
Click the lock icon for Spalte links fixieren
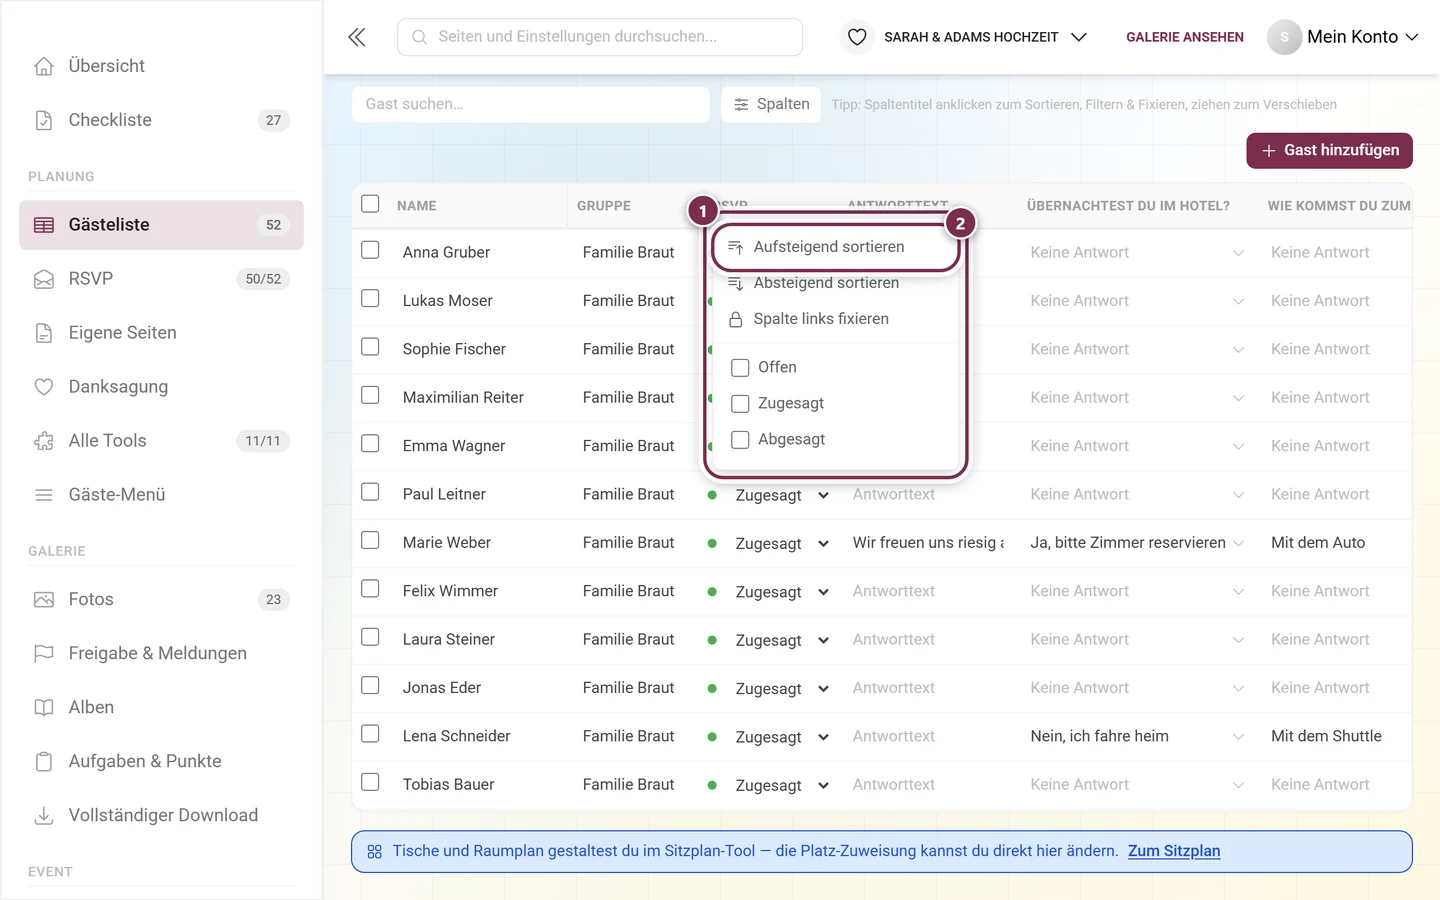click(x=736, y=319)
